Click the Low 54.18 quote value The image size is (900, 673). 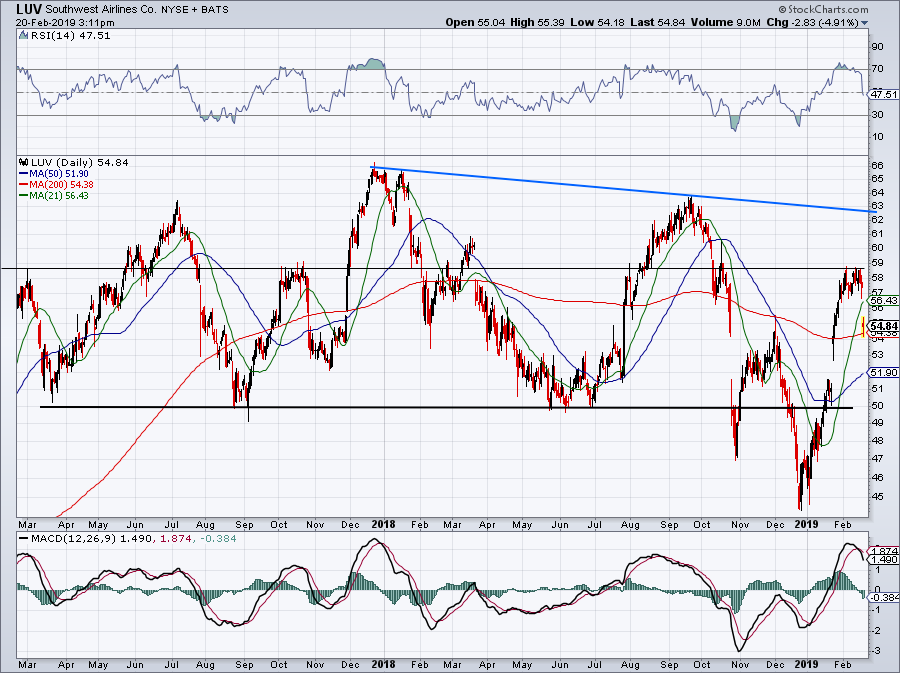598,22
